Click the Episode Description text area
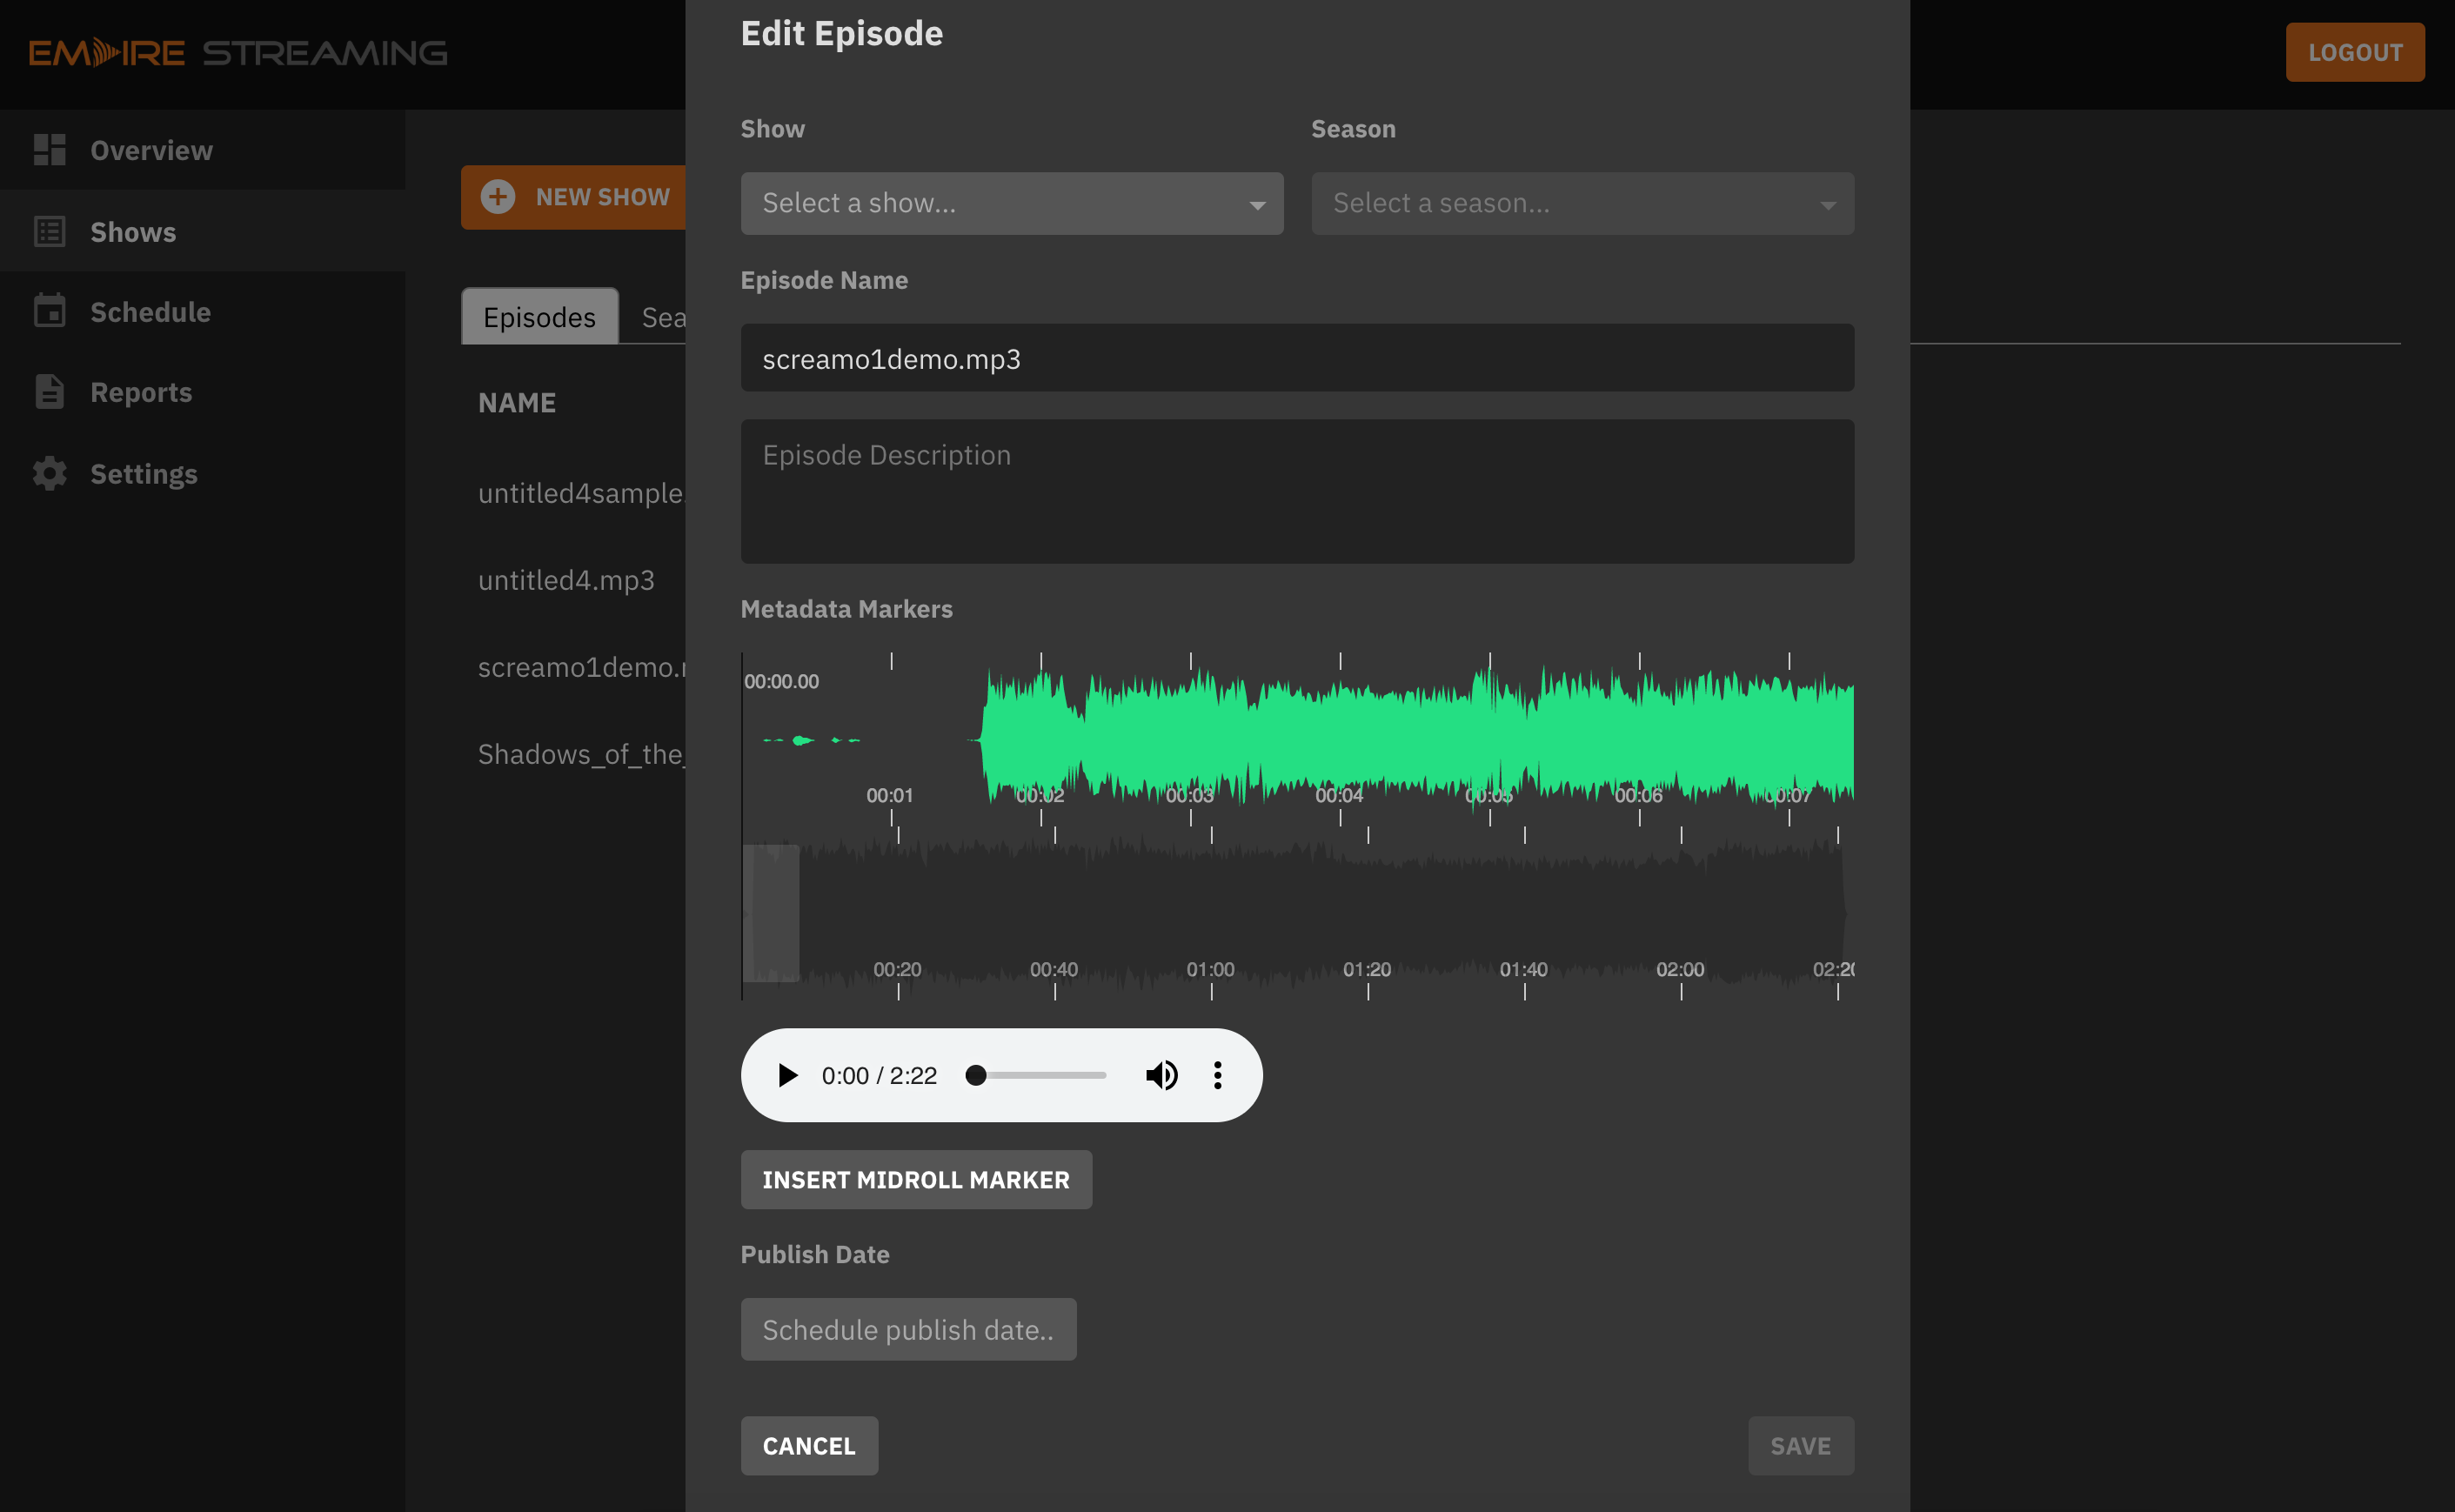This screenshot has width=2455, height=1512. (x=1296, y=491)
